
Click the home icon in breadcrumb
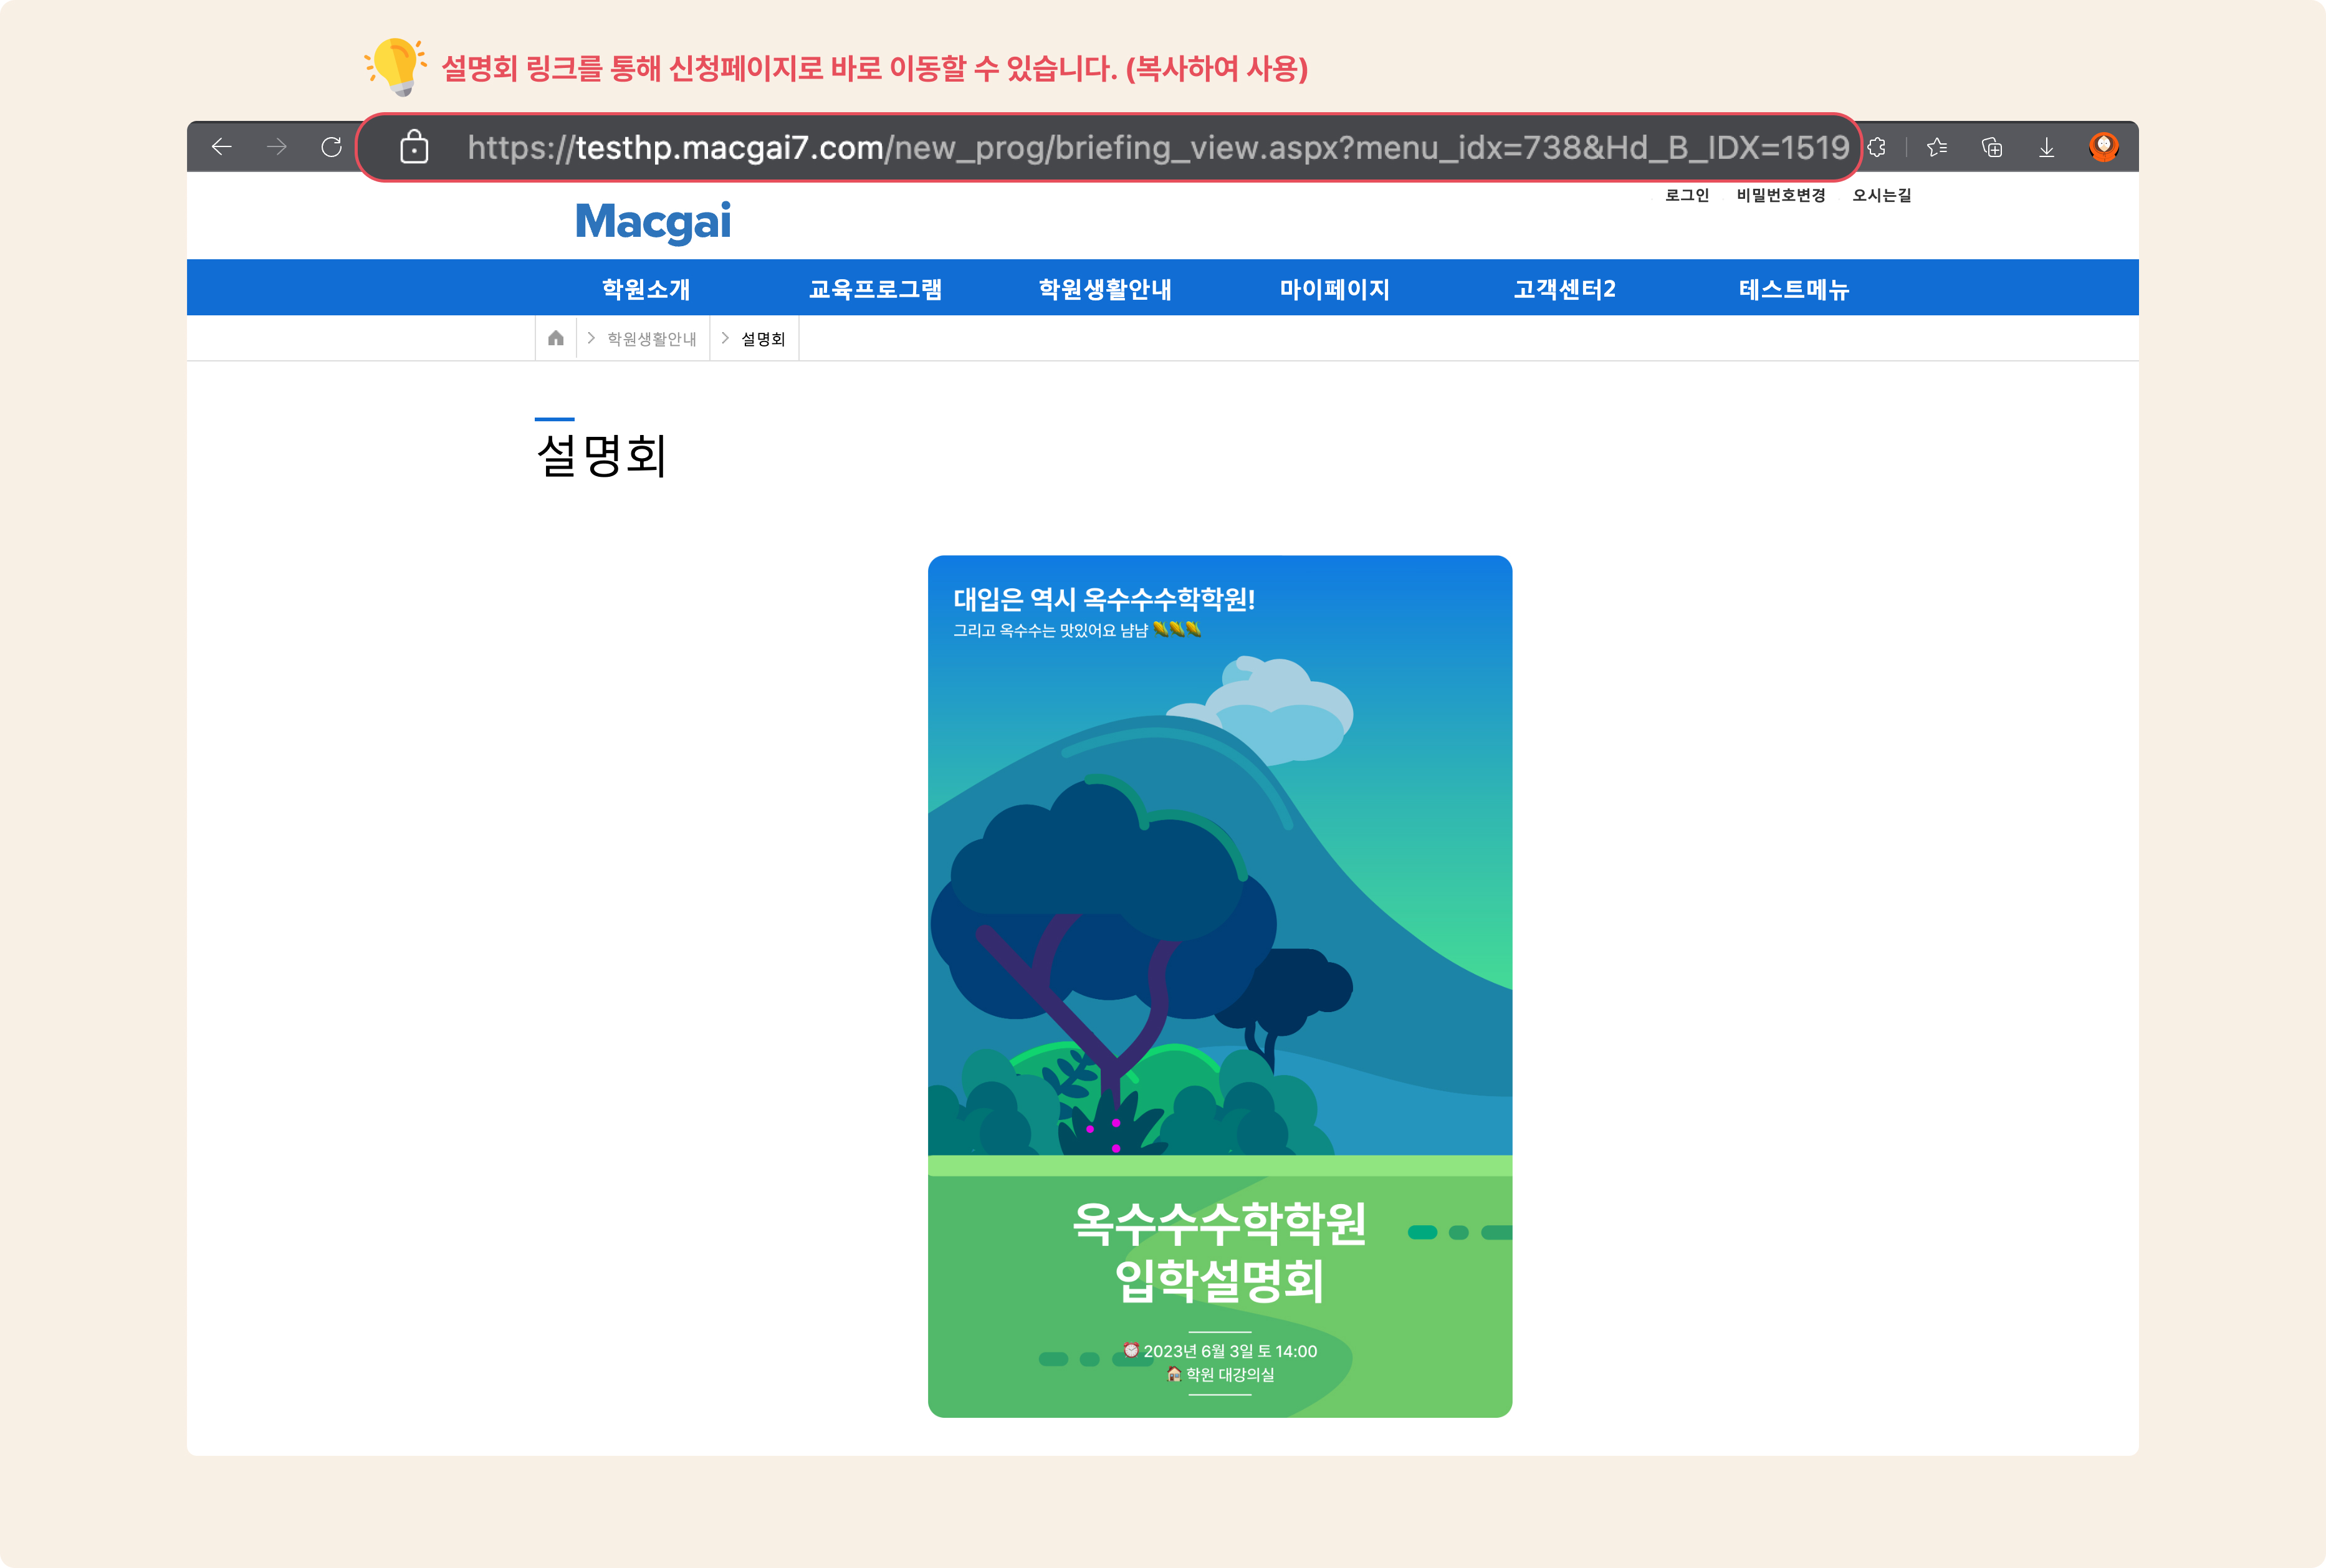coord(556,338)
